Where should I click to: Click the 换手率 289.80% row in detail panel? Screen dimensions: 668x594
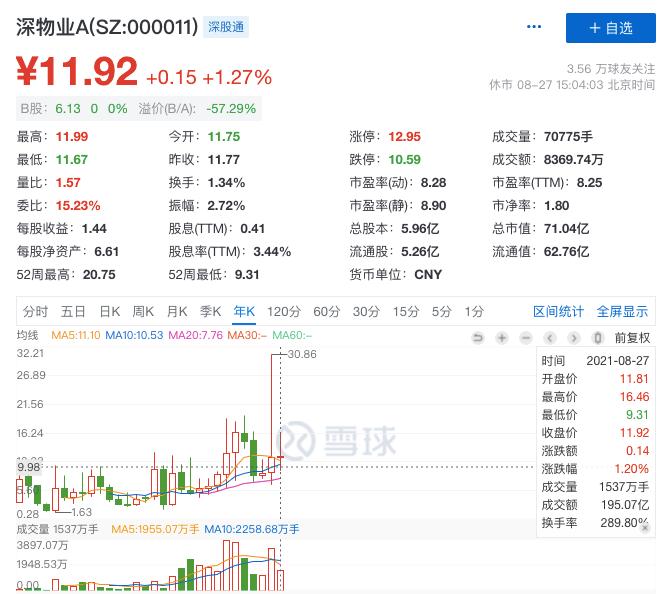pyautogui.click(x=595, y=523)
